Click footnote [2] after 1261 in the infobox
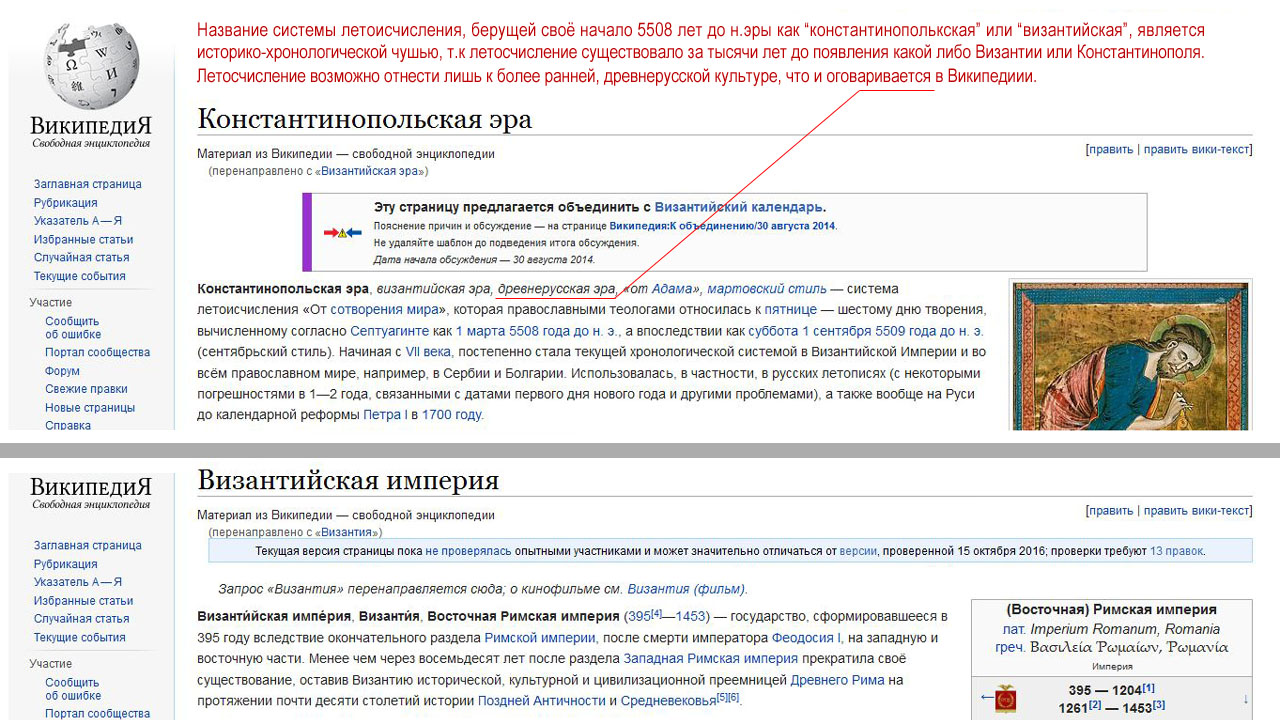Image resolution: width=1280 pixels, height=720 pixels. coord(1096,705)
